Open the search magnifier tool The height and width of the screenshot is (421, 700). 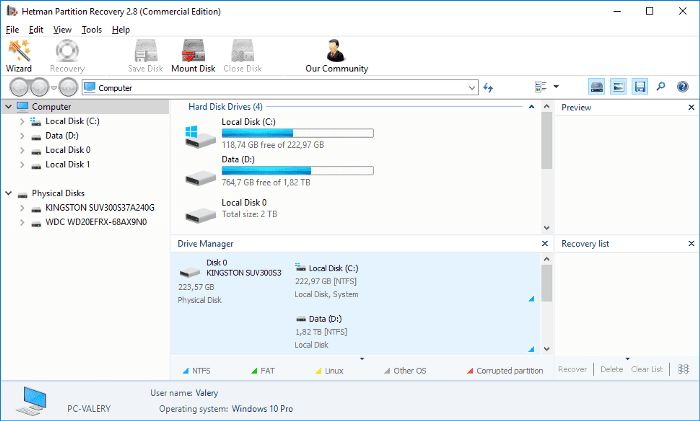[661, 87]
